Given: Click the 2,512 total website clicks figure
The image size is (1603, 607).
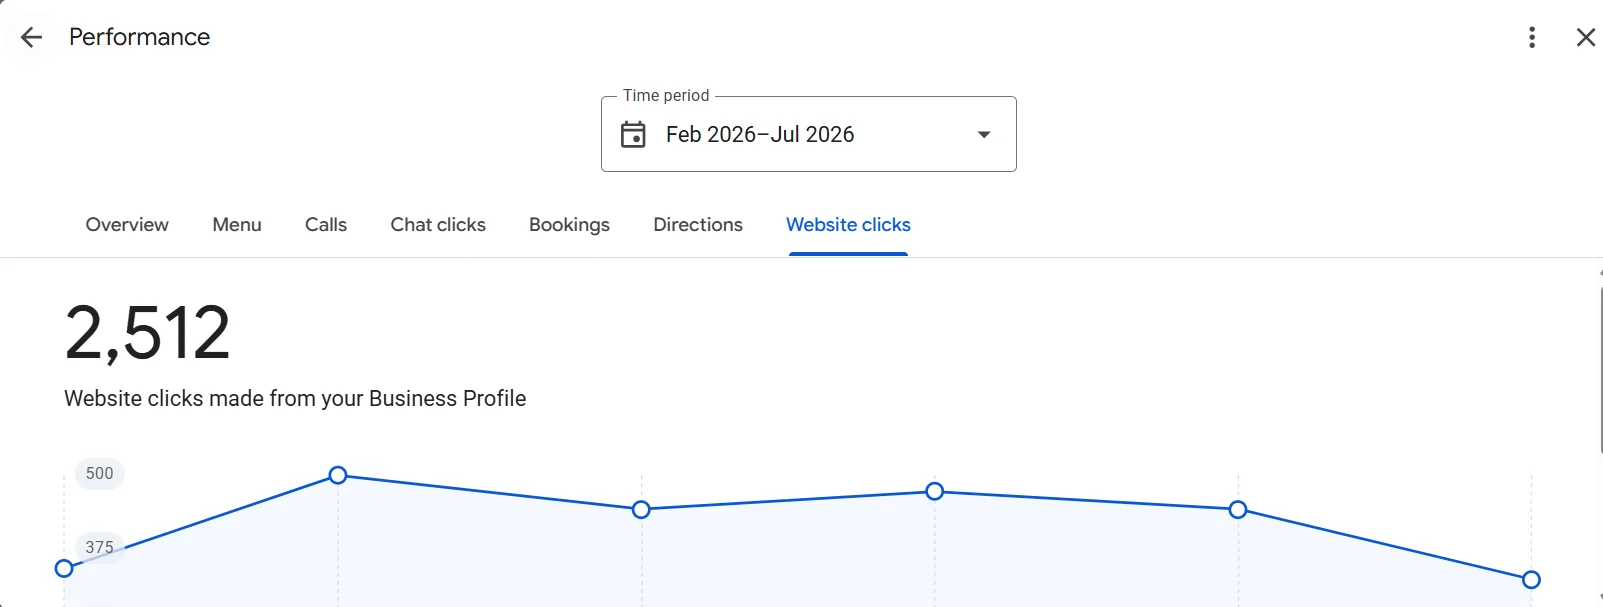Looking at the screenshot, I should (x=148, y=333).
